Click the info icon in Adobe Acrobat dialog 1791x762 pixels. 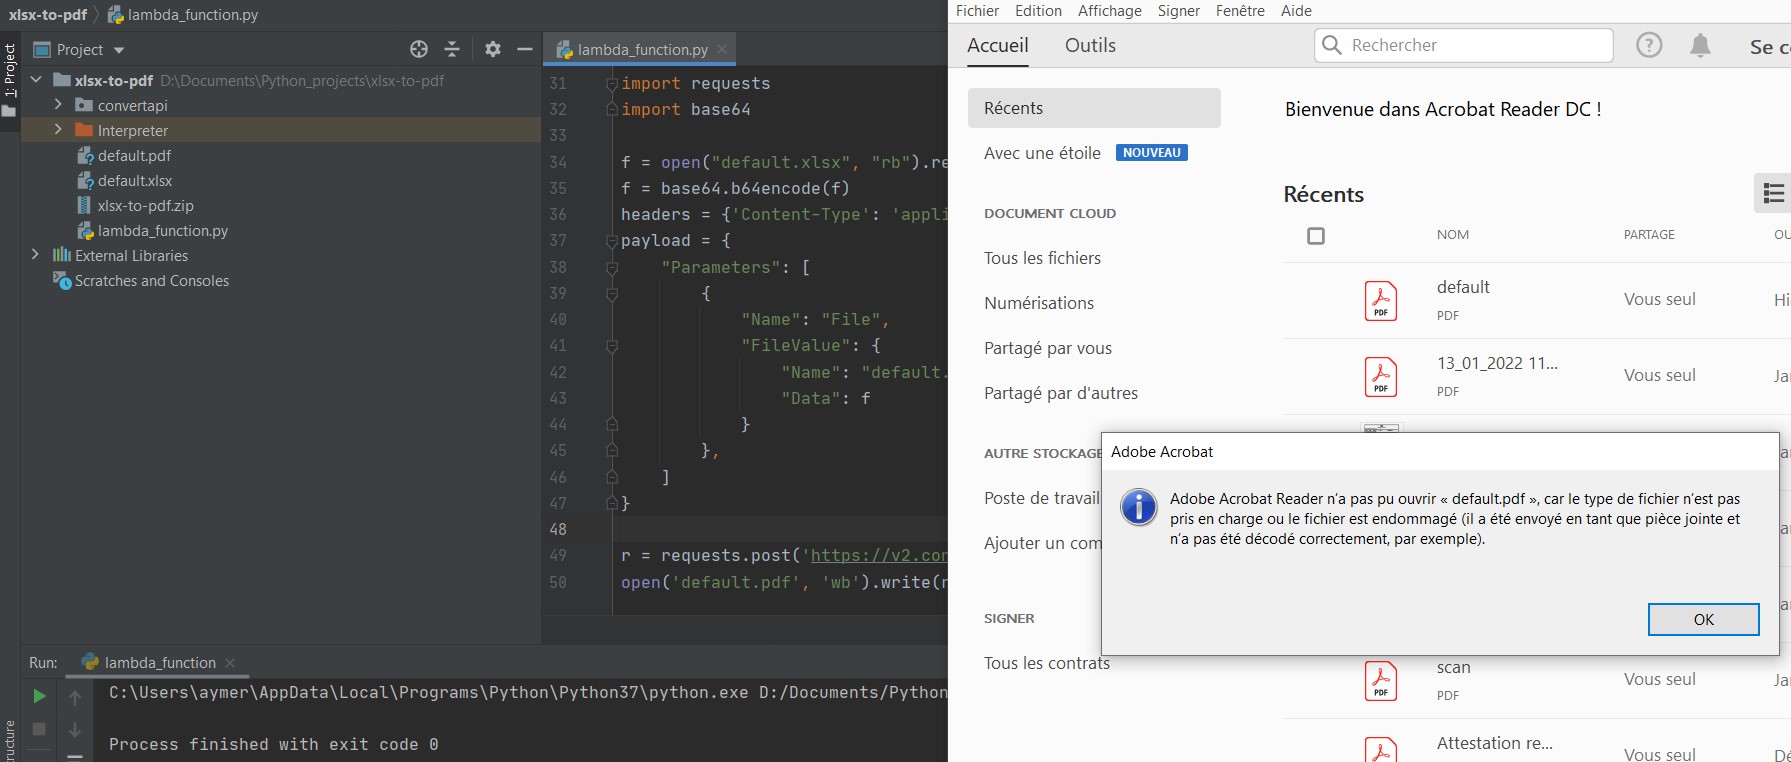(1139, 507)
